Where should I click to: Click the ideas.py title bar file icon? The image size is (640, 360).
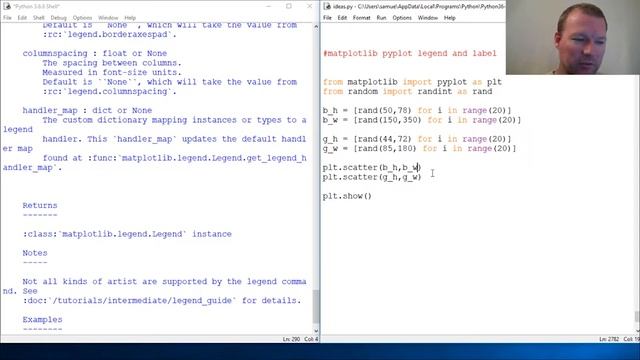pyautogui.click(x=327, y=6)
